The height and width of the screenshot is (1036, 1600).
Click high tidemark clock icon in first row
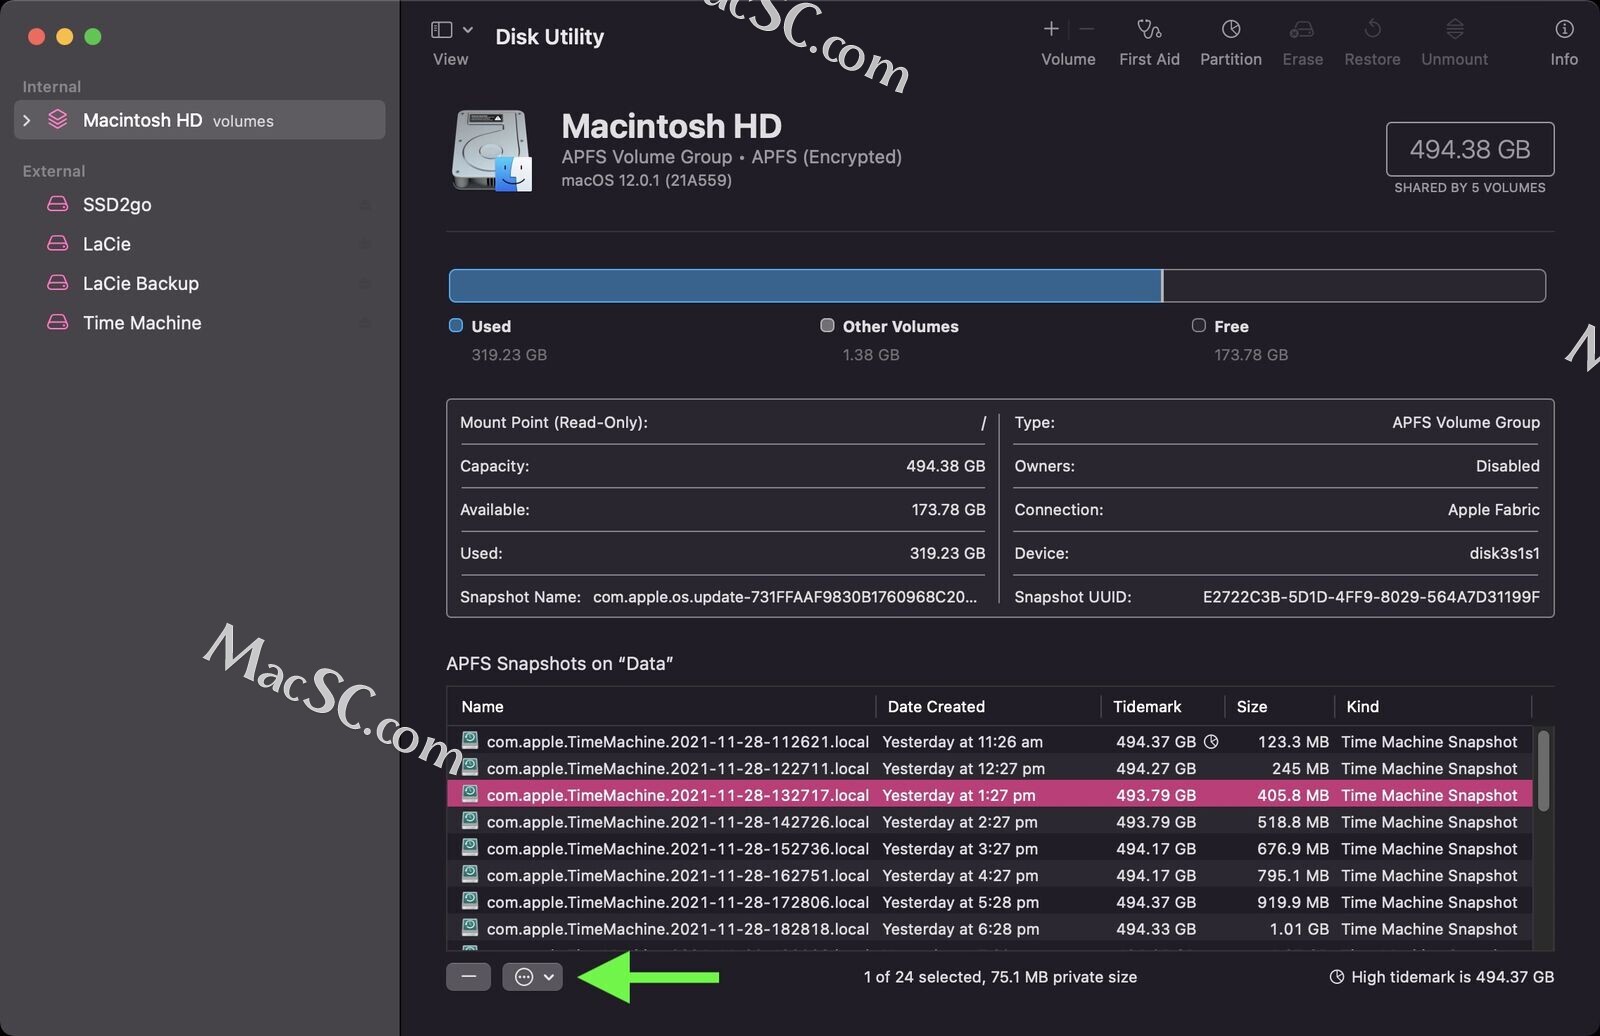tap(1211, 742)
